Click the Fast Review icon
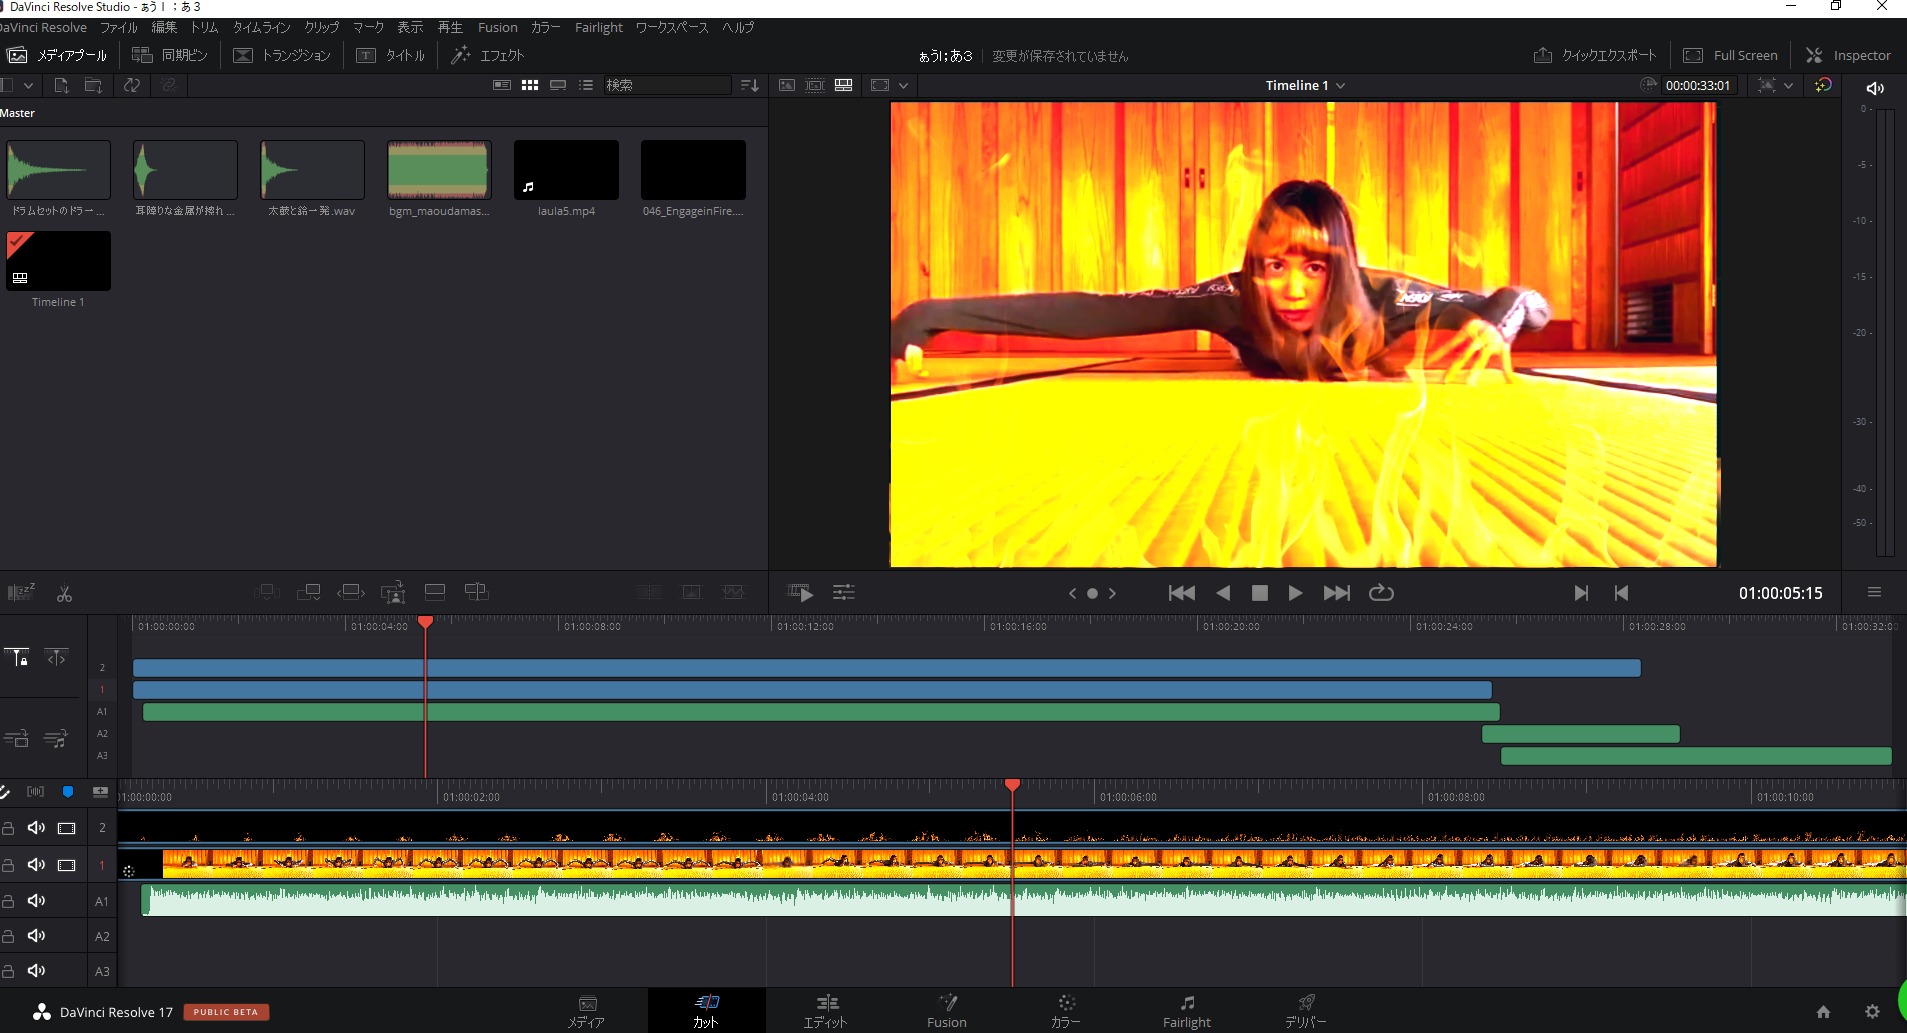Viewport: 1907px width, 1033px height. point(800,593)
